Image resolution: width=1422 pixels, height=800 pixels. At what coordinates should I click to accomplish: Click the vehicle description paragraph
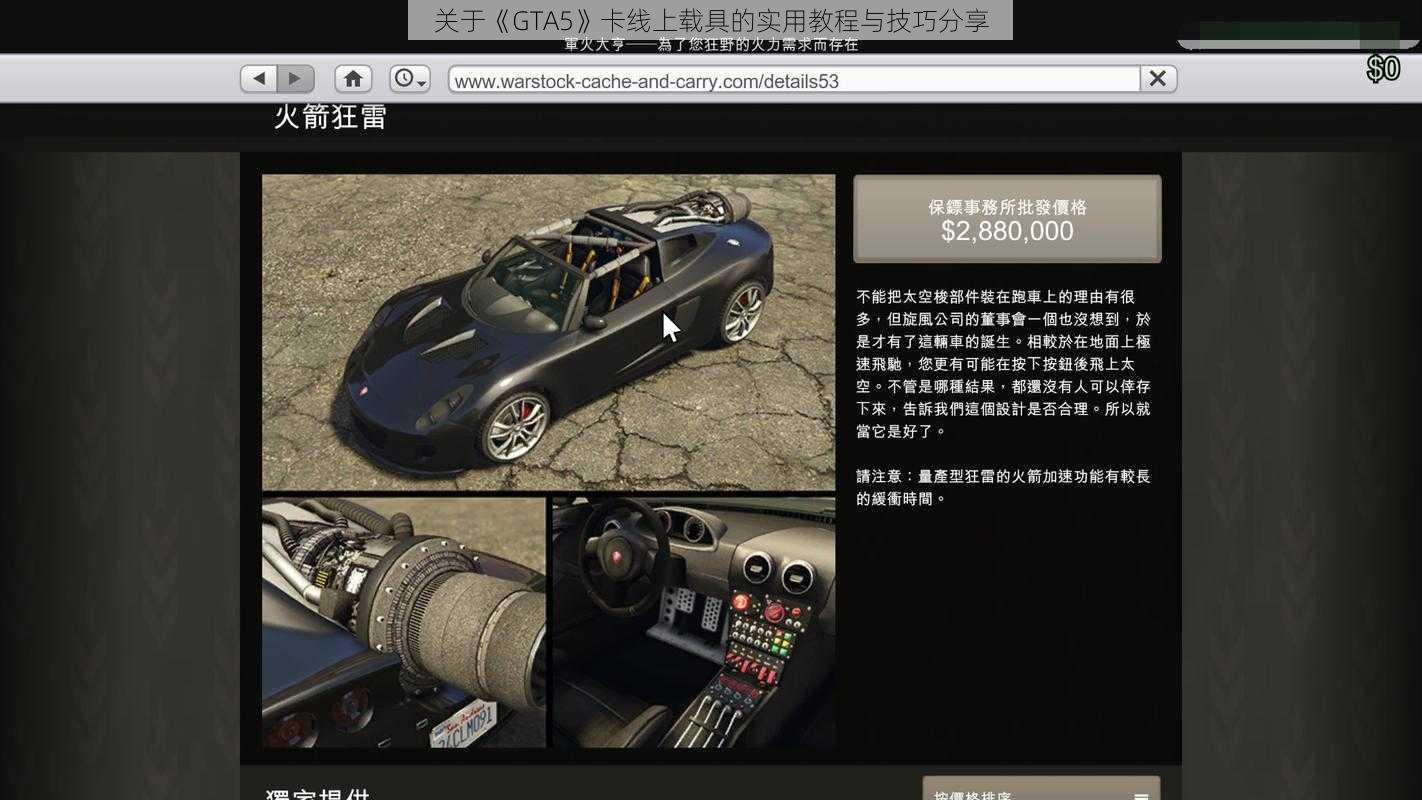1003,364
